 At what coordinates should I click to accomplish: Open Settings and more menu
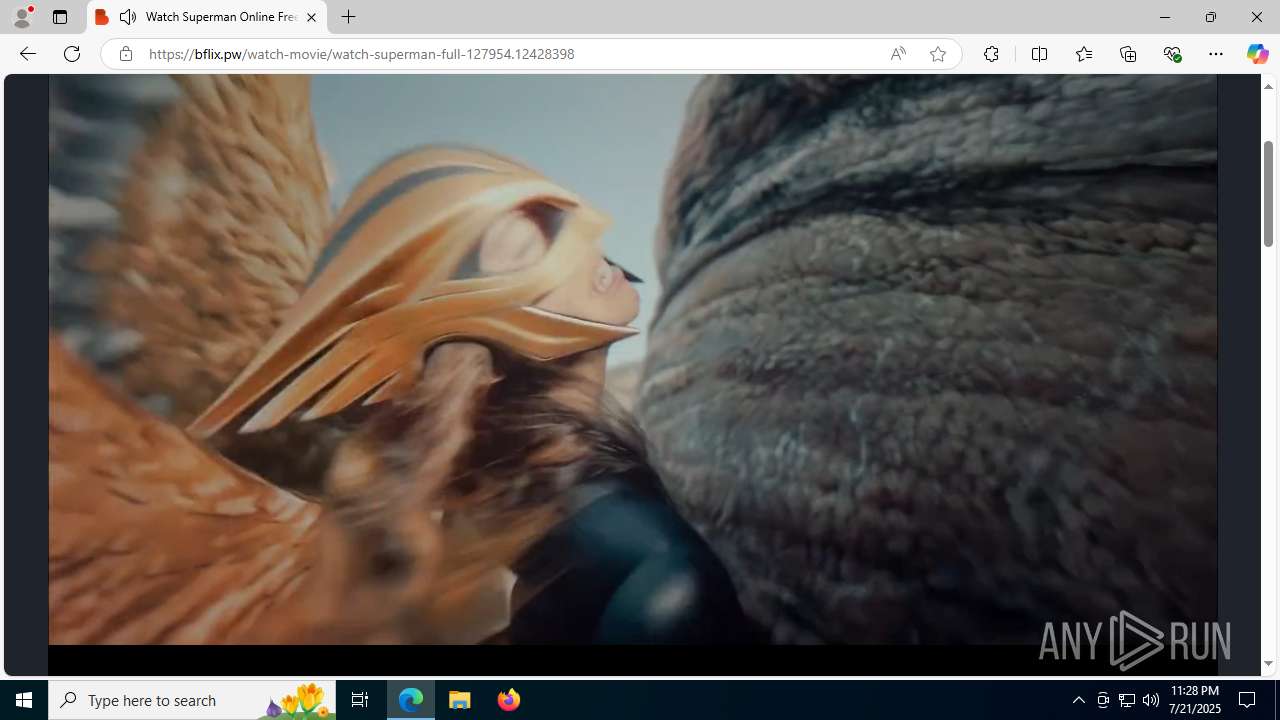coord(1216,54)
